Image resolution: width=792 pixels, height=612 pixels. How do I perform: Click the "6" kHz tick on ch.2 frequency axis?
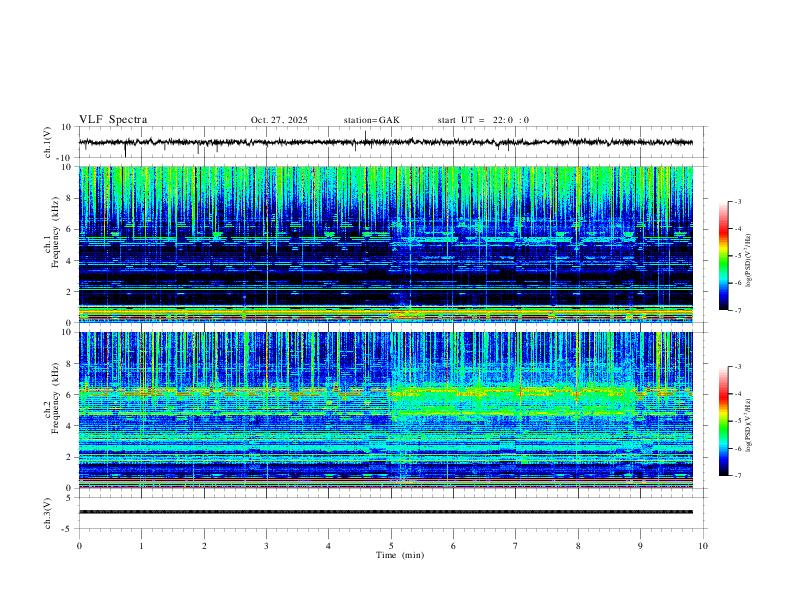click(69, 395)
